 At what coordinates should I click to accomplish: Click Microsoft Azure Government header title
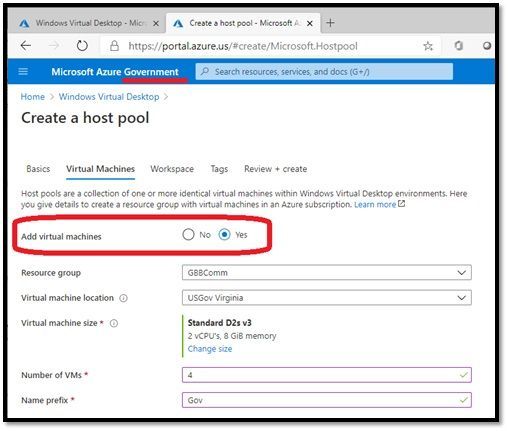coord(115,72)
